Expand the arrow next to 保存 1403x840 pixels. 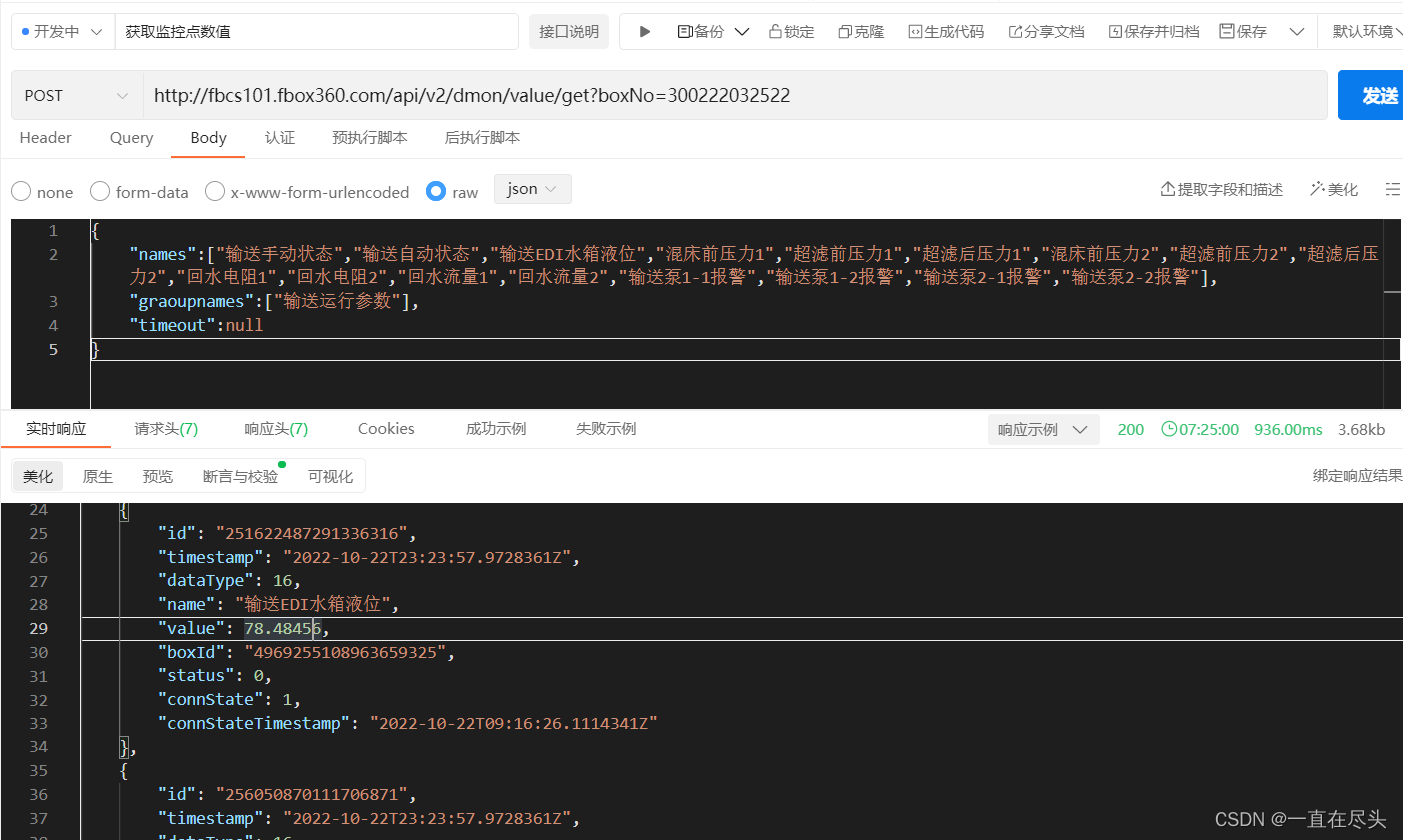coord(1297,32)
